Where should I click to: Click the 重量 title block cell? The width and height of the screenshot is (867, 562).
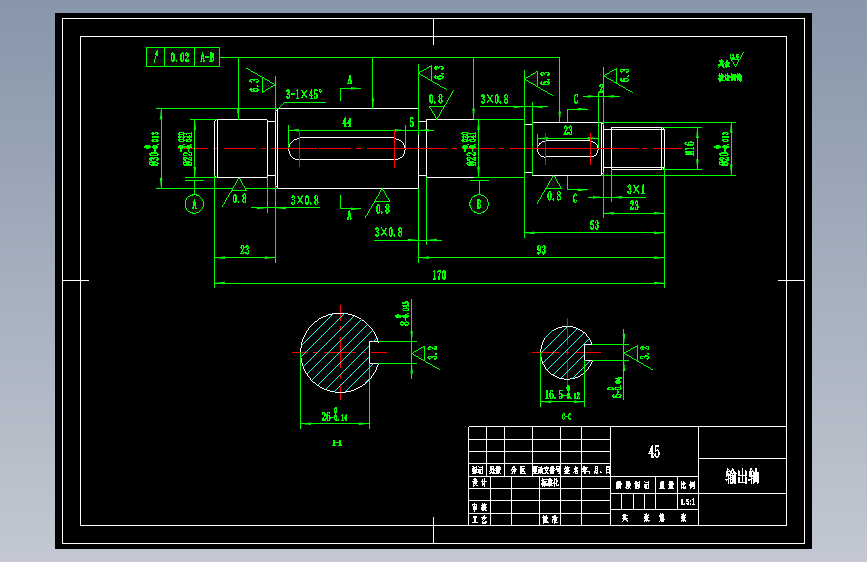[x=667, y=485]
